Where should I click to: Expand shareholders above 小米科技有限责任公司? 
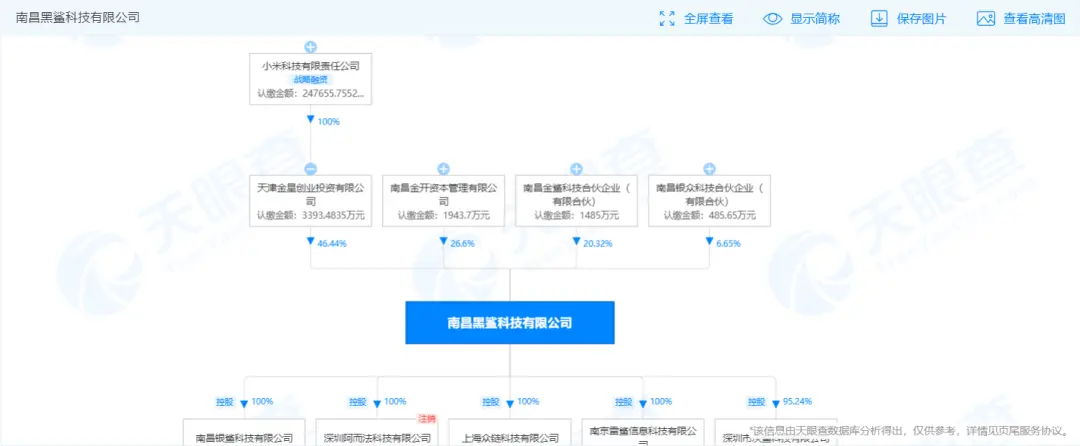311,47
